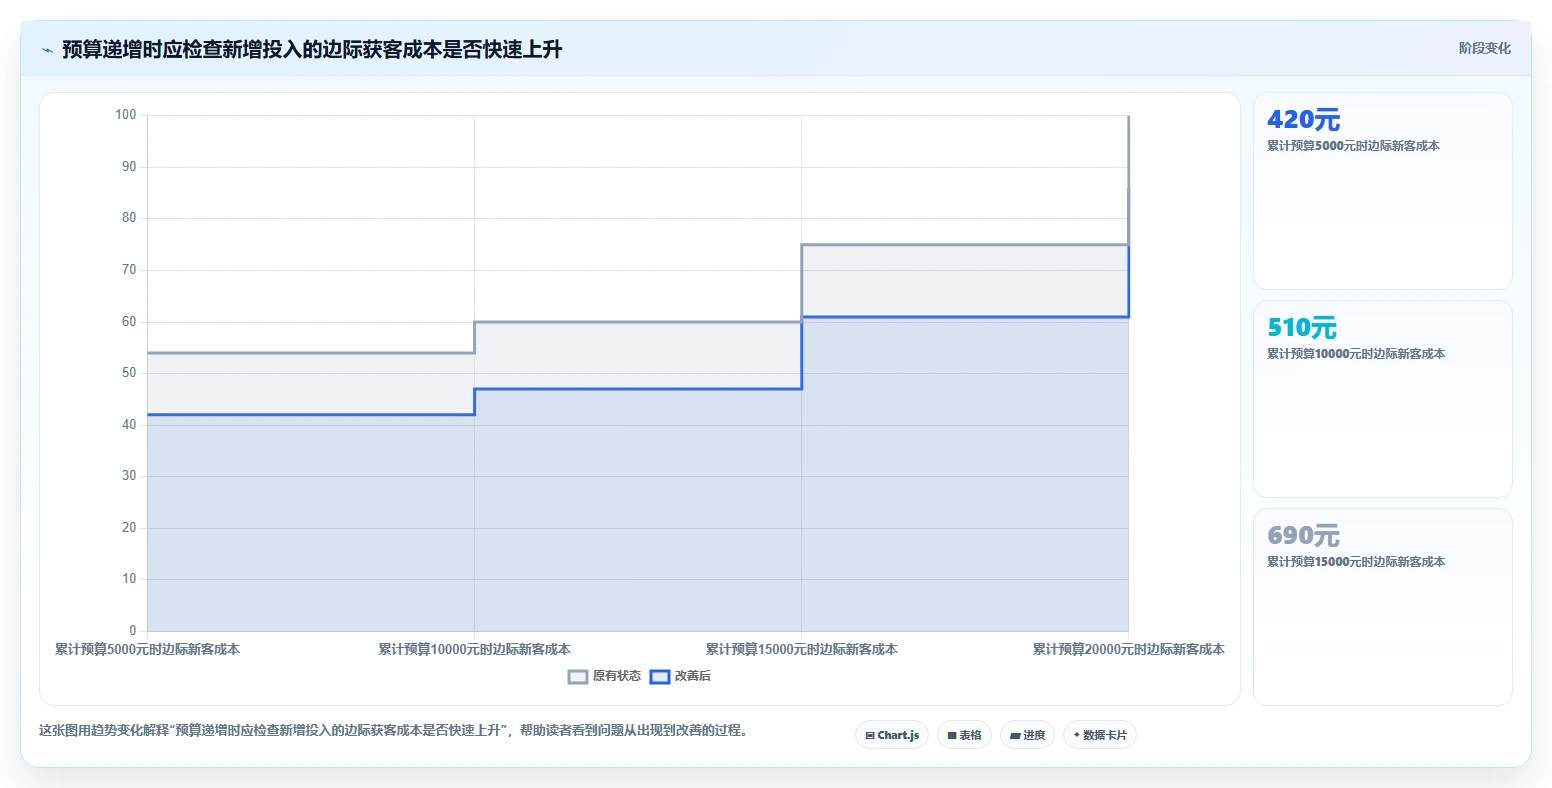Click card caption 累计预算10000元时边际新客成本
The width and height of the screenshot is (1552, 788).
[x=1356, y=354]
